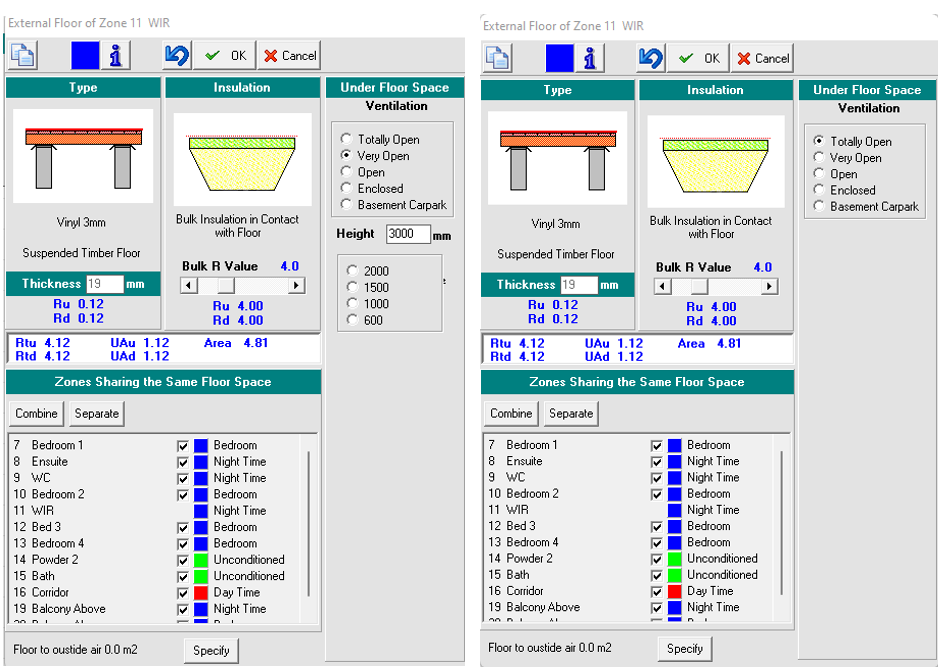This screenshot has height=670, width=943.
Task: Untick Corridor Day Time checkbox in right dialog
Action: pos(657,591)
